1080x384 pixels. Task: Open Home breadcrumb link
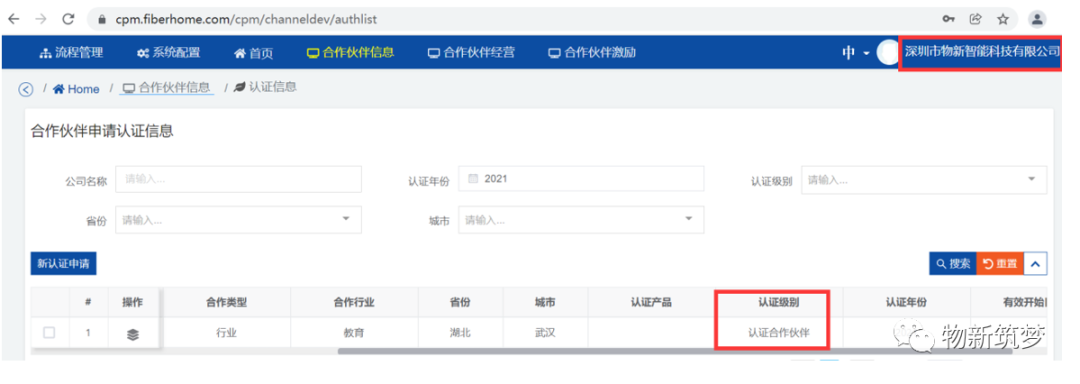coord(76,89)
